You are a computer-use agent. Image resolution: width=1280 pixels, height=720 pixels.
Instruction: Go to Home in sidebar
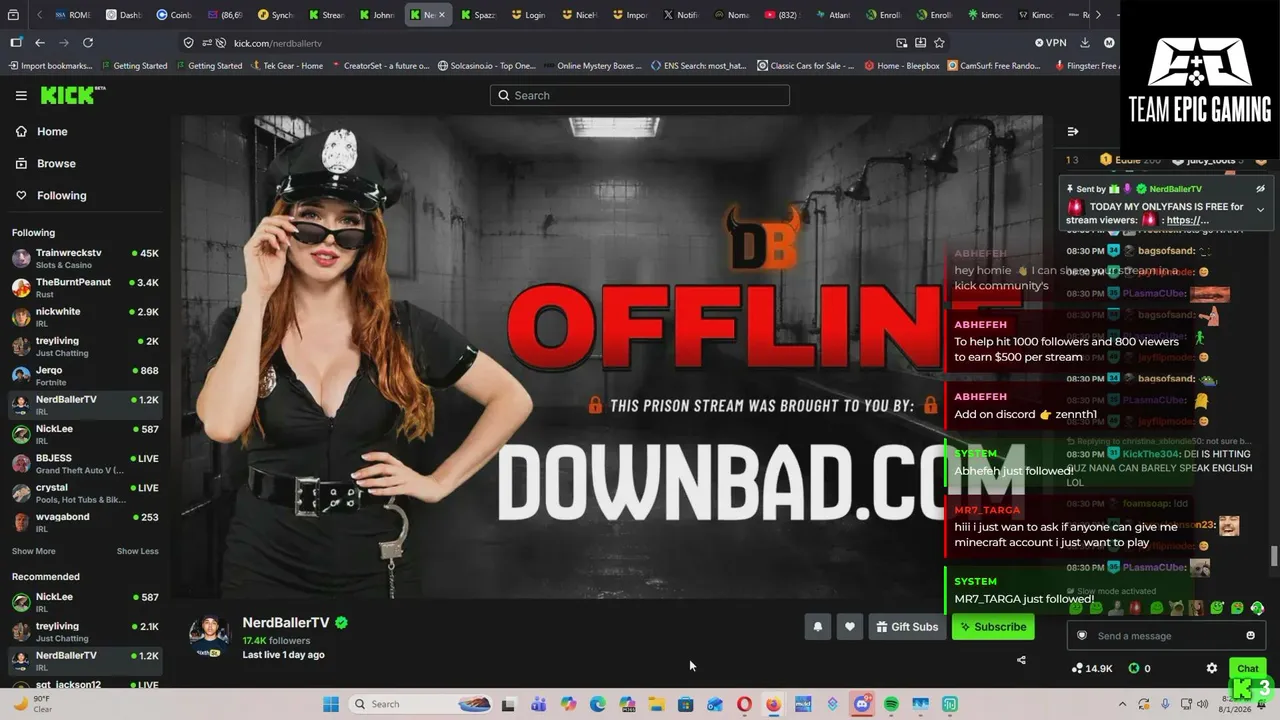[52, 131]
